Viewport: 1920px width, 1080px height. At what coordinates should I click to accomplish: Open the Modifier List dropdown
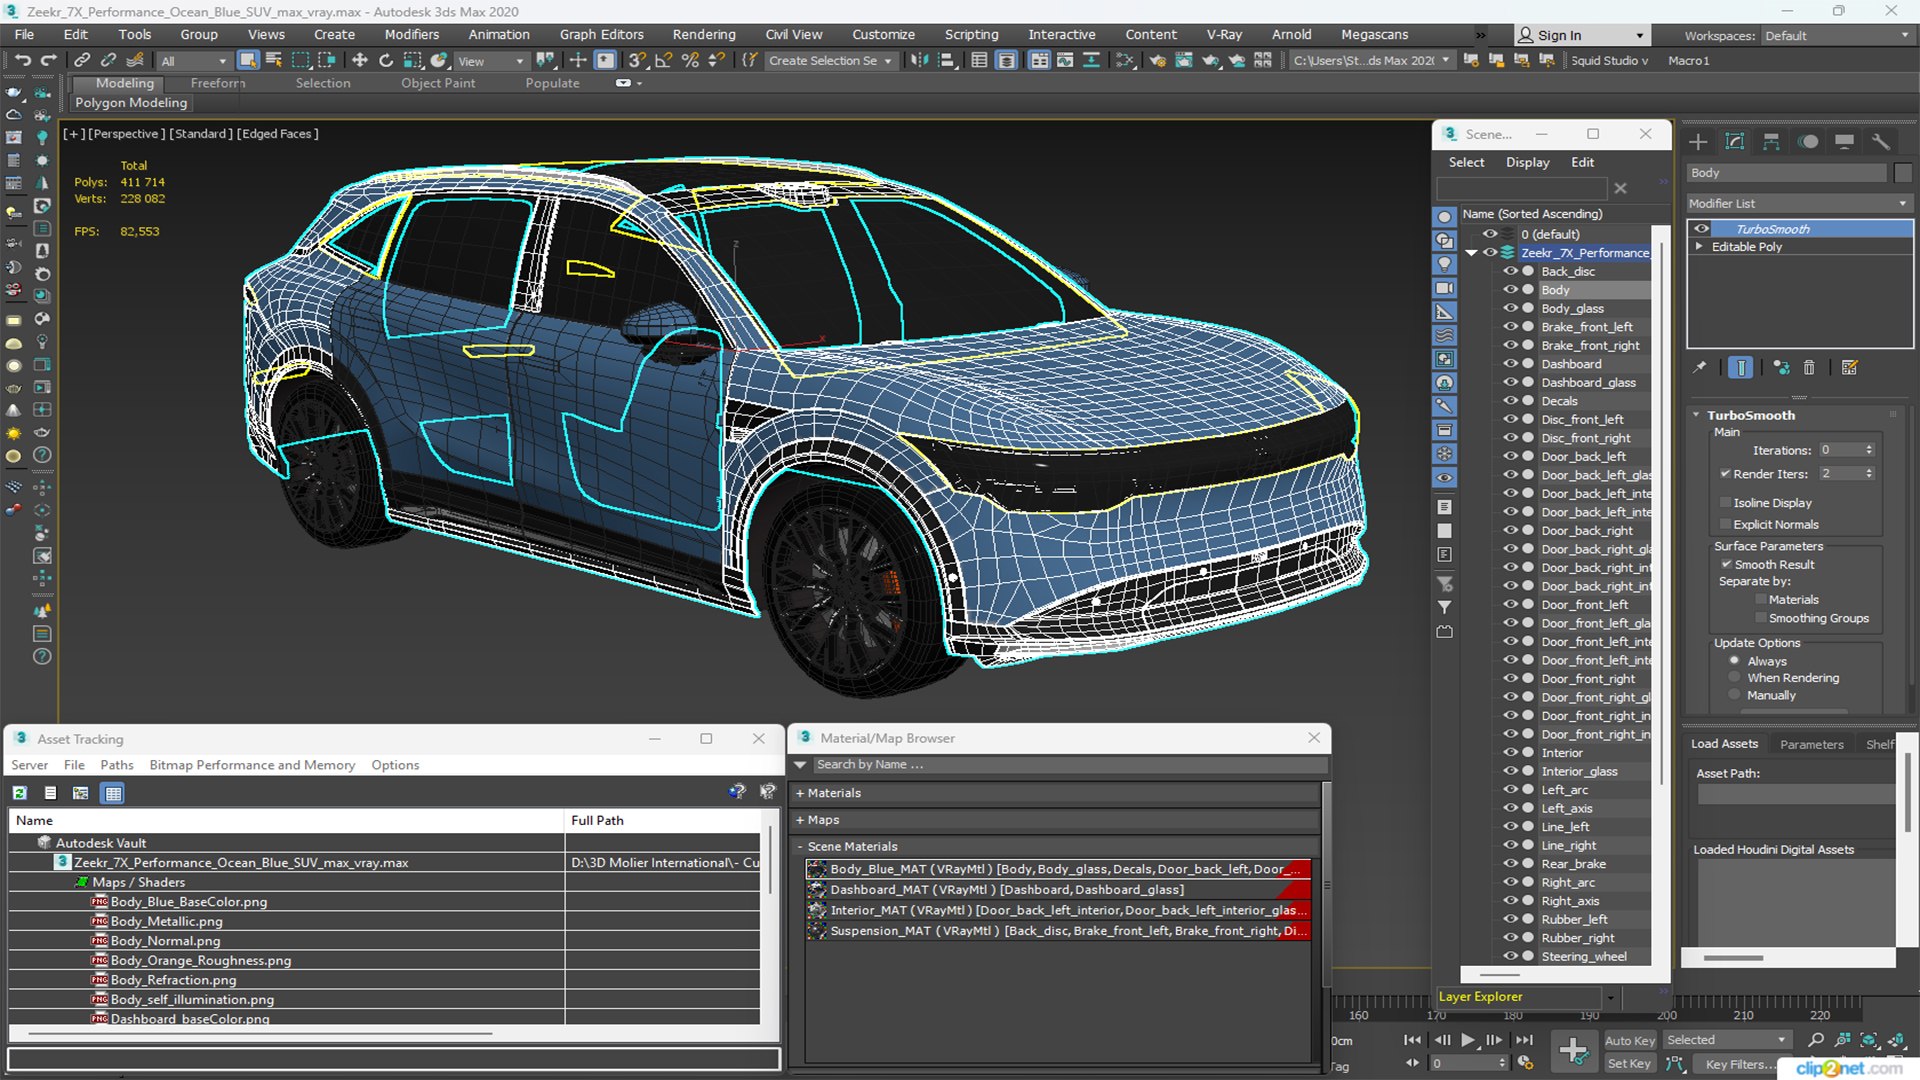click(1799, 203)
